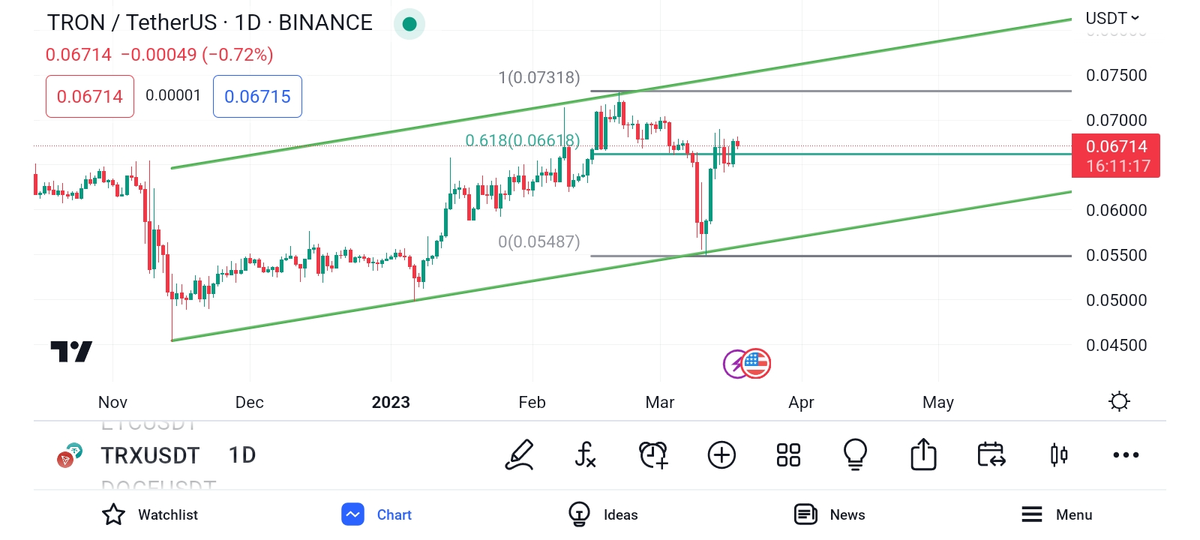Change chart type with candles icon
This screenshot has width=1200, height=540.
pyautogui.click(x=1059, y=455)
